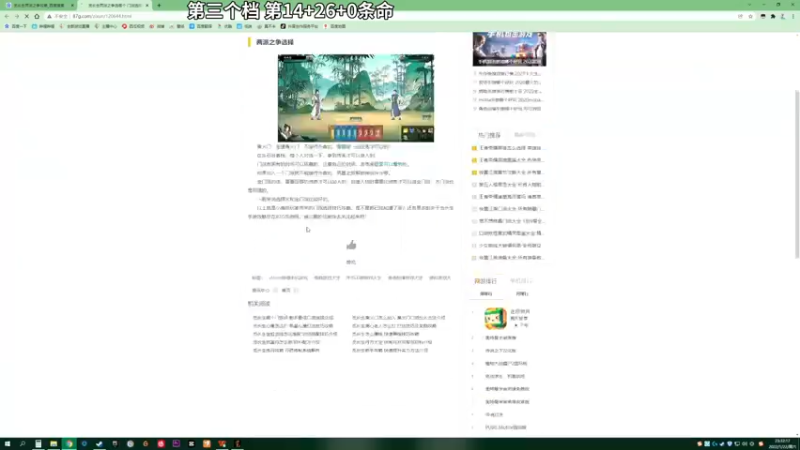Image resolution: width=800 pixels, height=450 pixels.
Task: Open the Chrome three-dot menu
Action: pyautogui.click(x=793, y=16)
